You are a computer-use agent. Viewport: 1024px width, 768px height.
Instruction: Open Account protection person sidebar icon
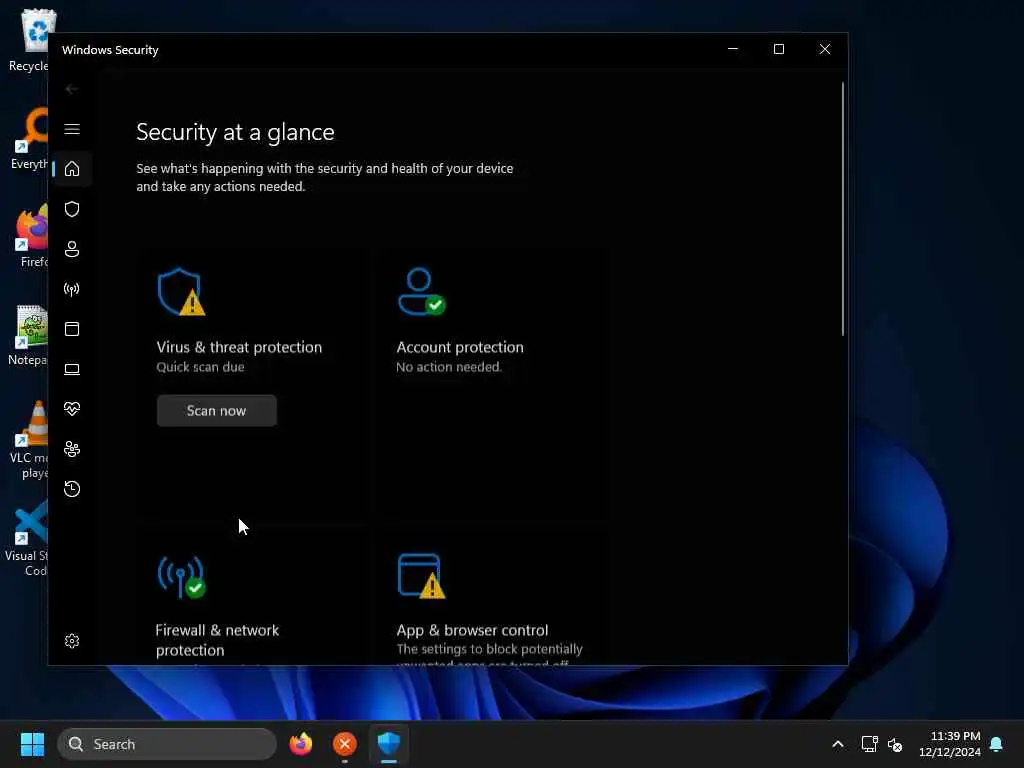point(72,249)
